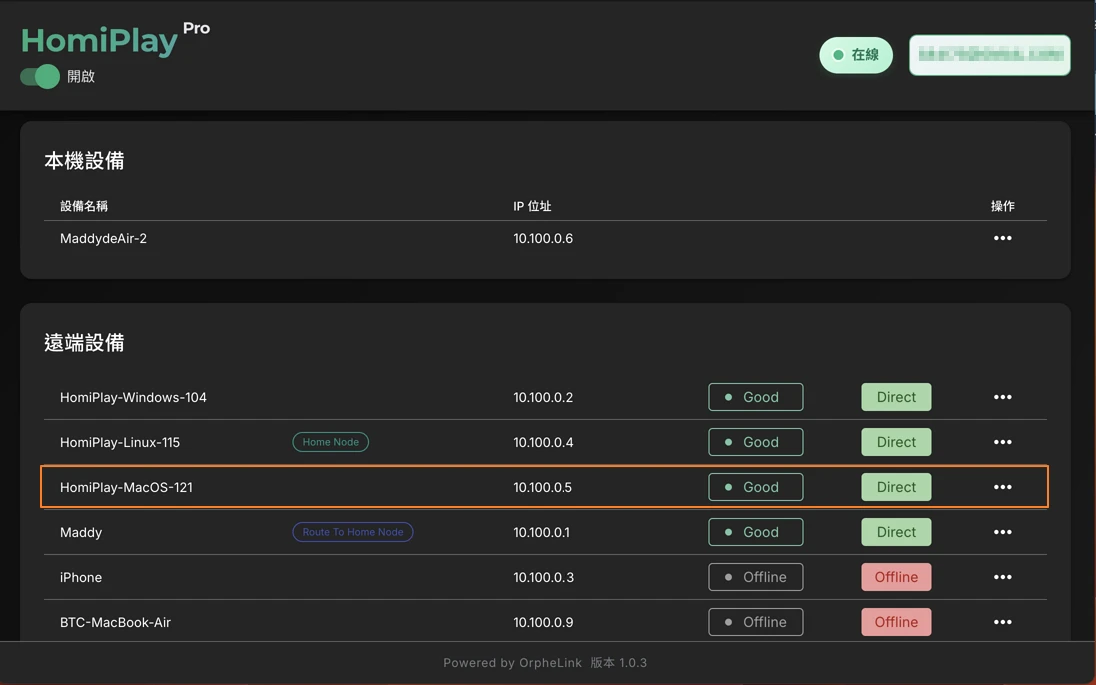Open three-dot menu for BTC-MacBook-Air
This screenshot has width=1096, height=685.
click(x=1002, y=622)
